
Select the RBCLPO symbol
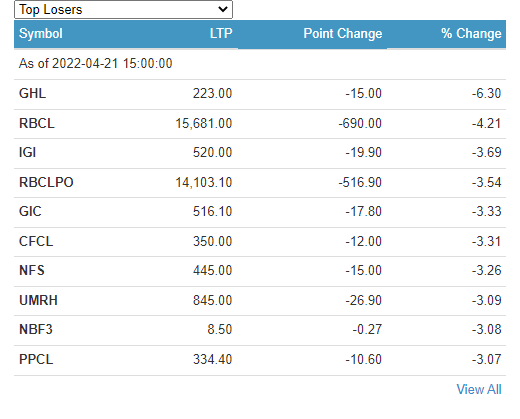pos(46,182)
